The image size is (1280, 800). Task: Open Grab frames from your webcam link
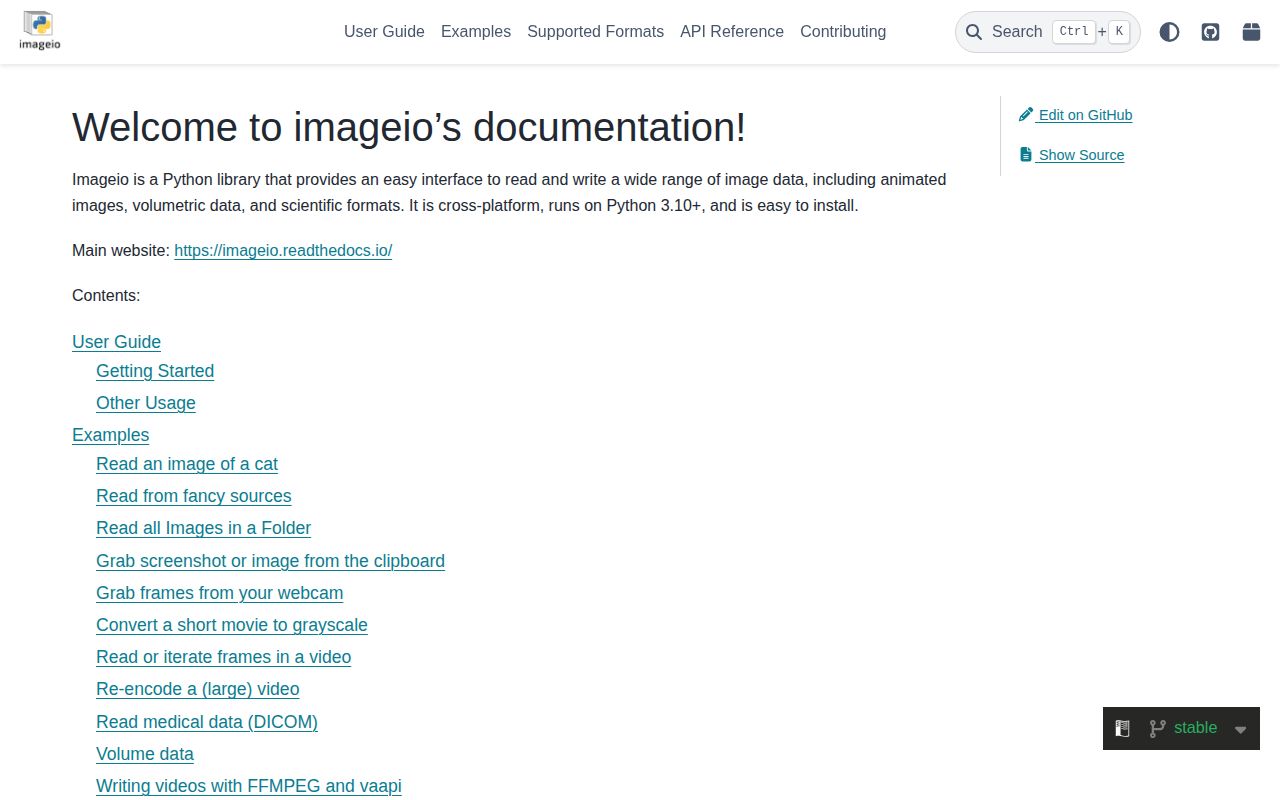(219, 593)
